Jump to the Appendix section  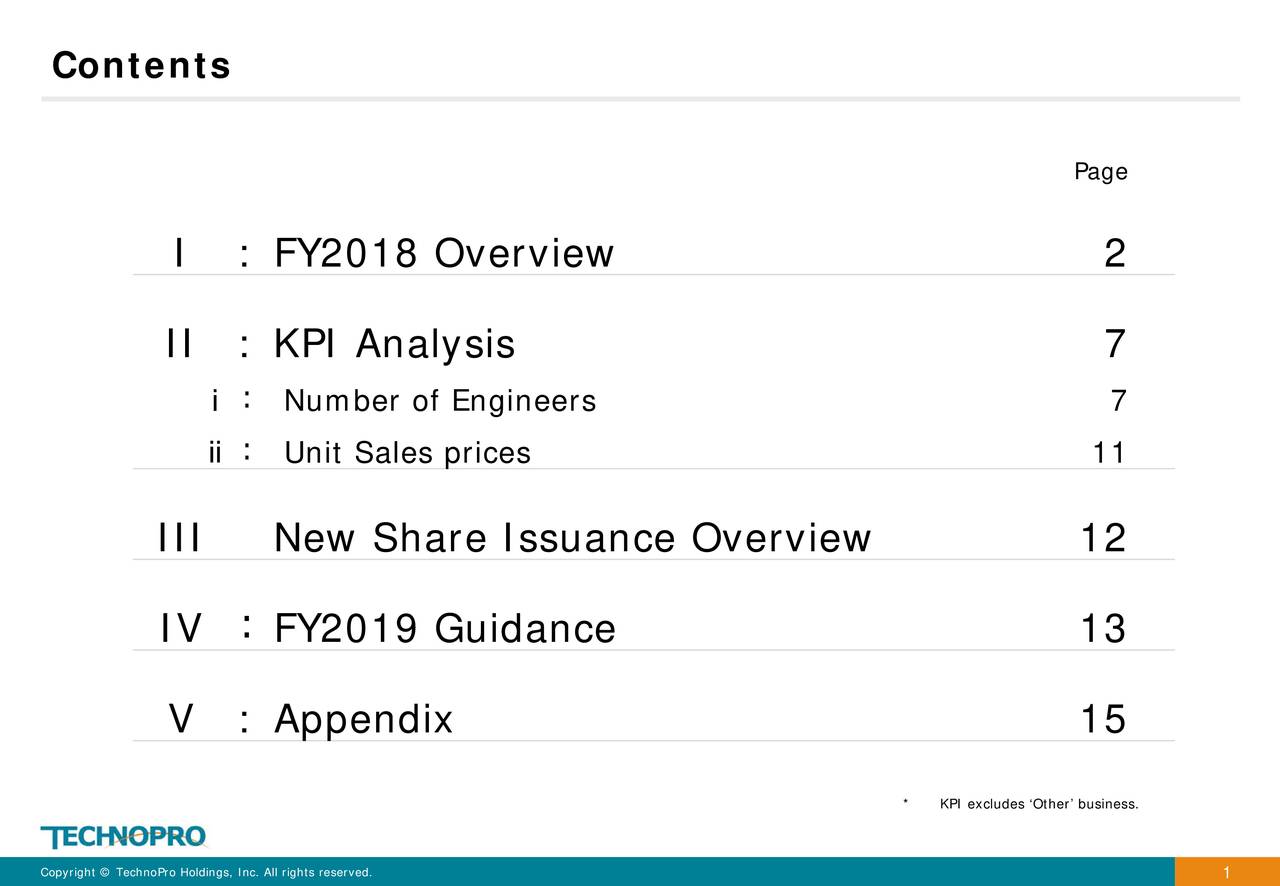pyautogui.click(x=363, y=719)
